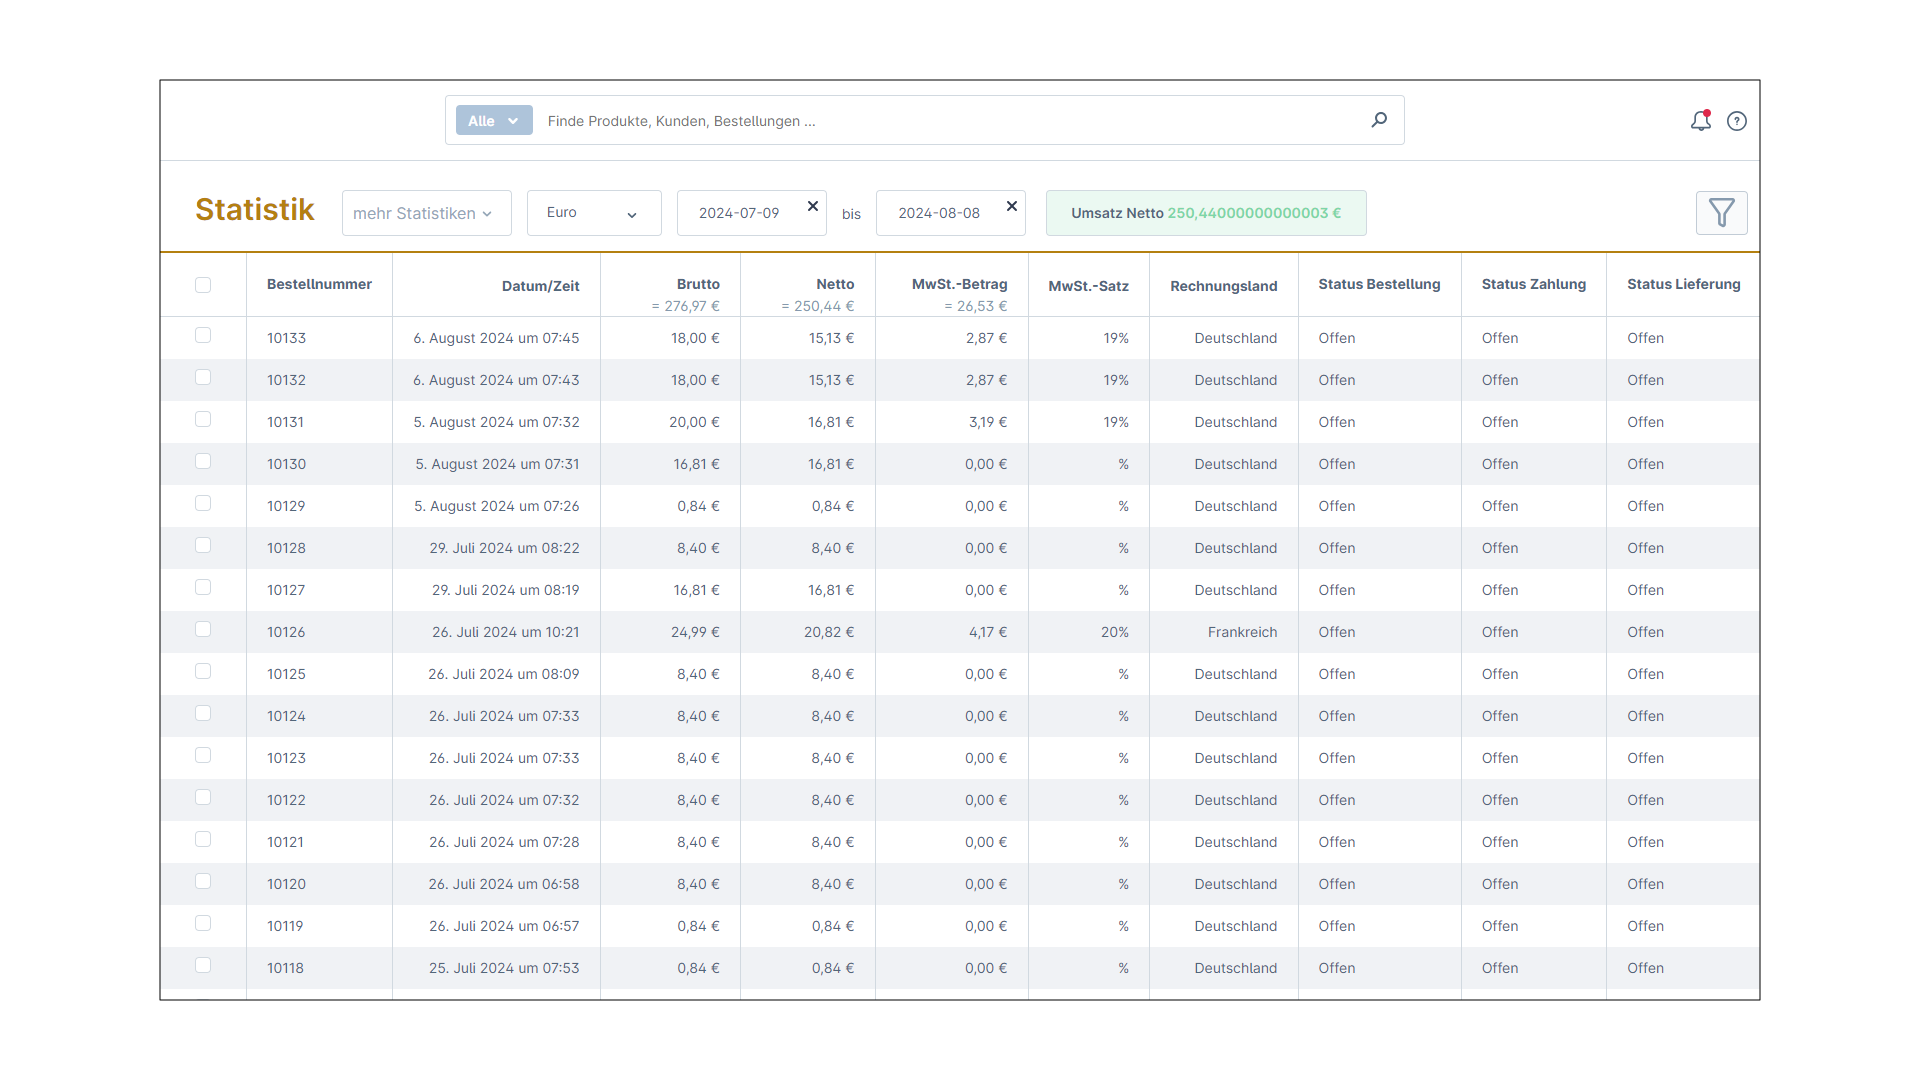Viewport: 1920px width, 1080px height.
Task: Clear the start date 2024-07-09
Action: pos(813,206)
